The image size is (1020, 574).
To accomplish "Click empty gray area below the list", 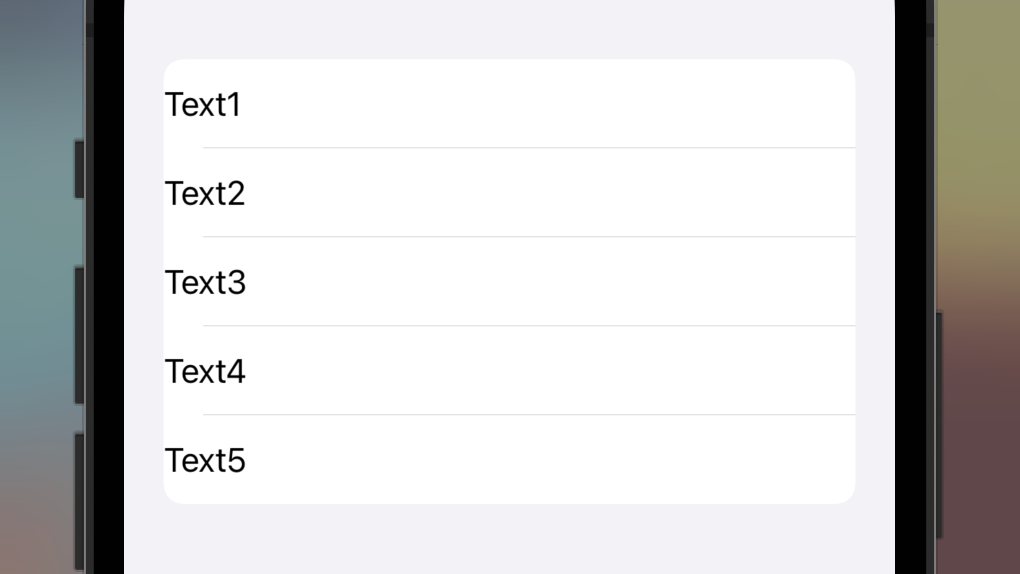I will pyautogui.click(x=509, y=540).
